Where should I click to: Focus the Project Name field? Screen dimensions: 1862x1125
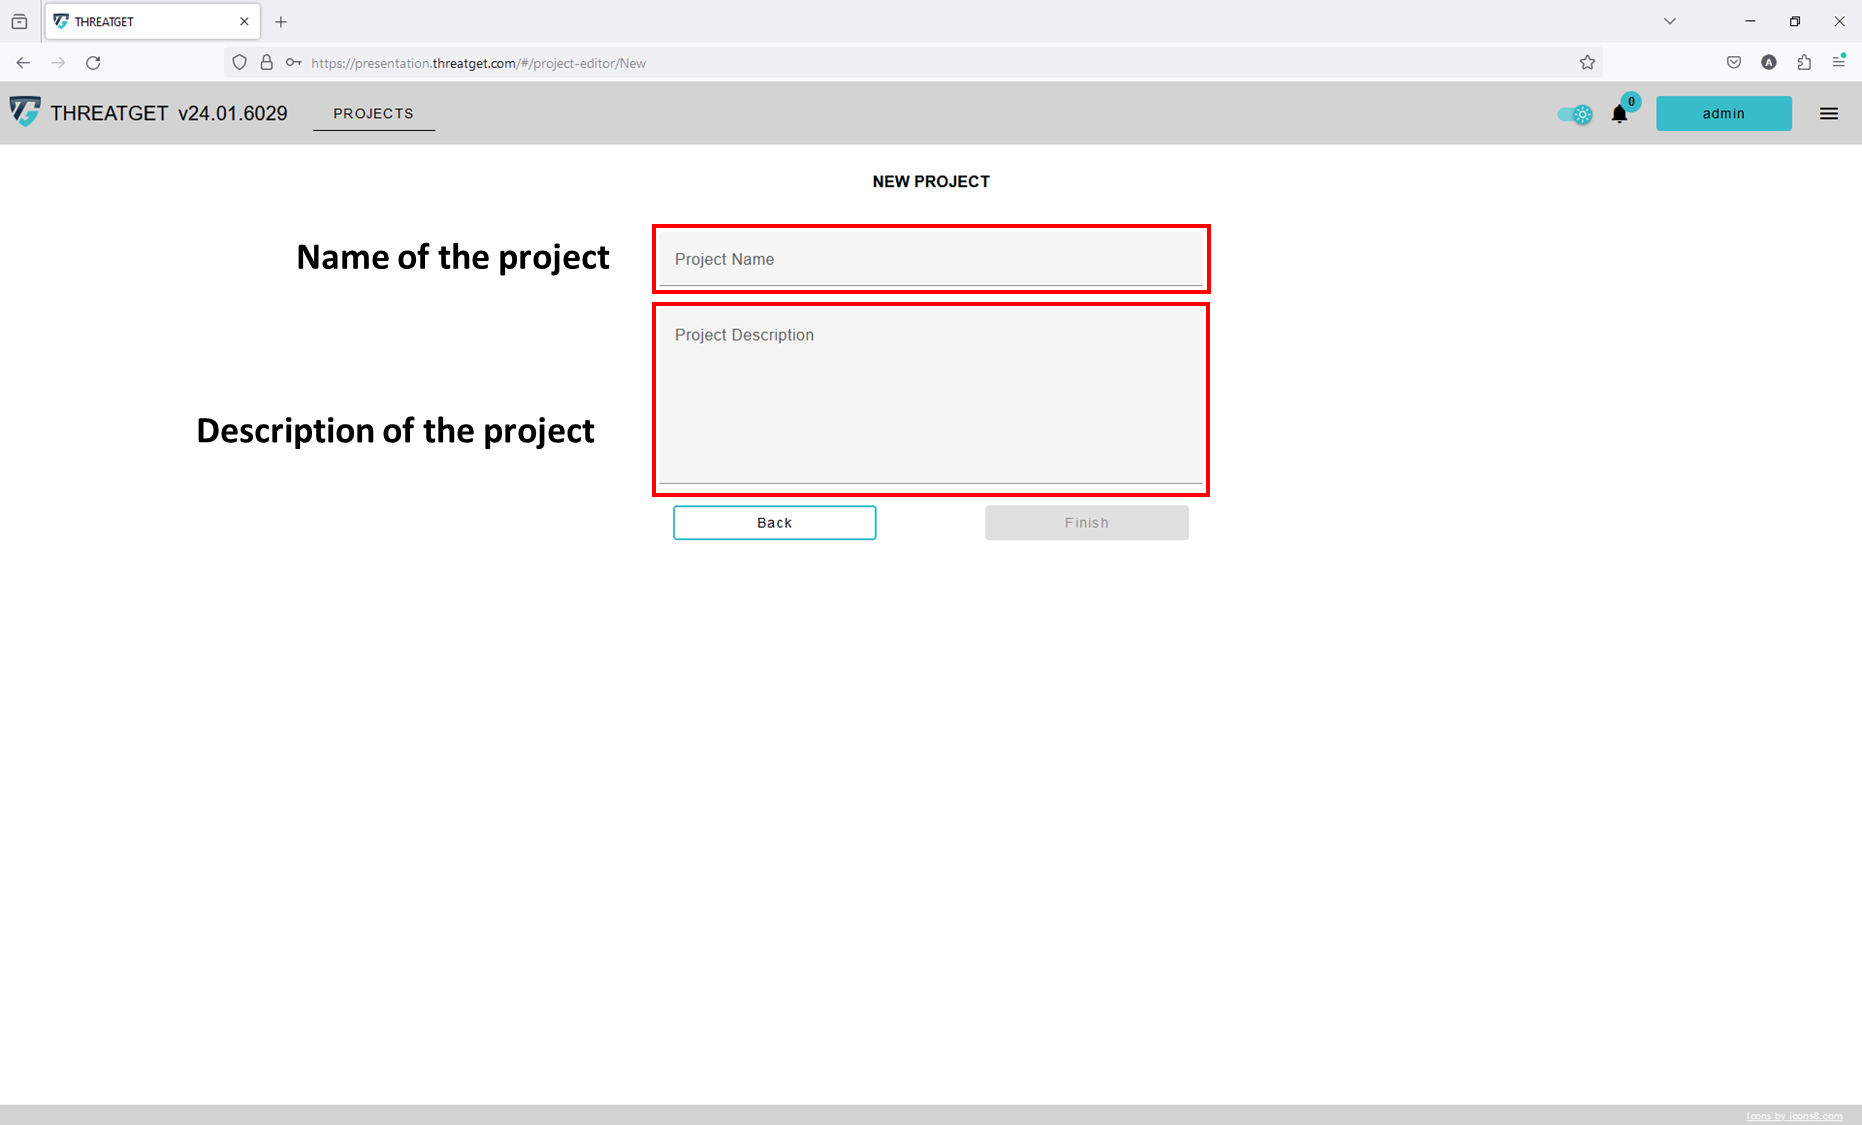[x=930, y=259]
